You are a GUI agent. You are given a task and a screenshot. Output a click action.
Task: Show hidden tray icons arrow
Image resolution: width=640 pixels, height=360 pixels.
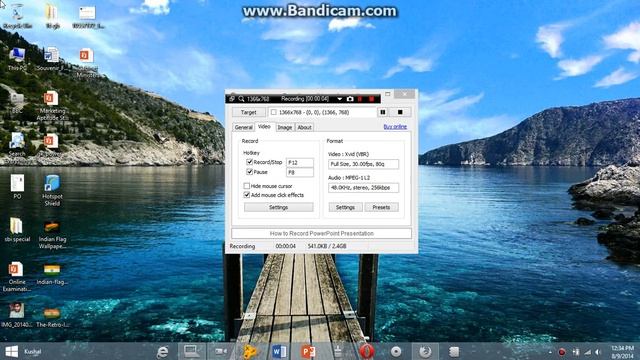[x=550, y=352]
